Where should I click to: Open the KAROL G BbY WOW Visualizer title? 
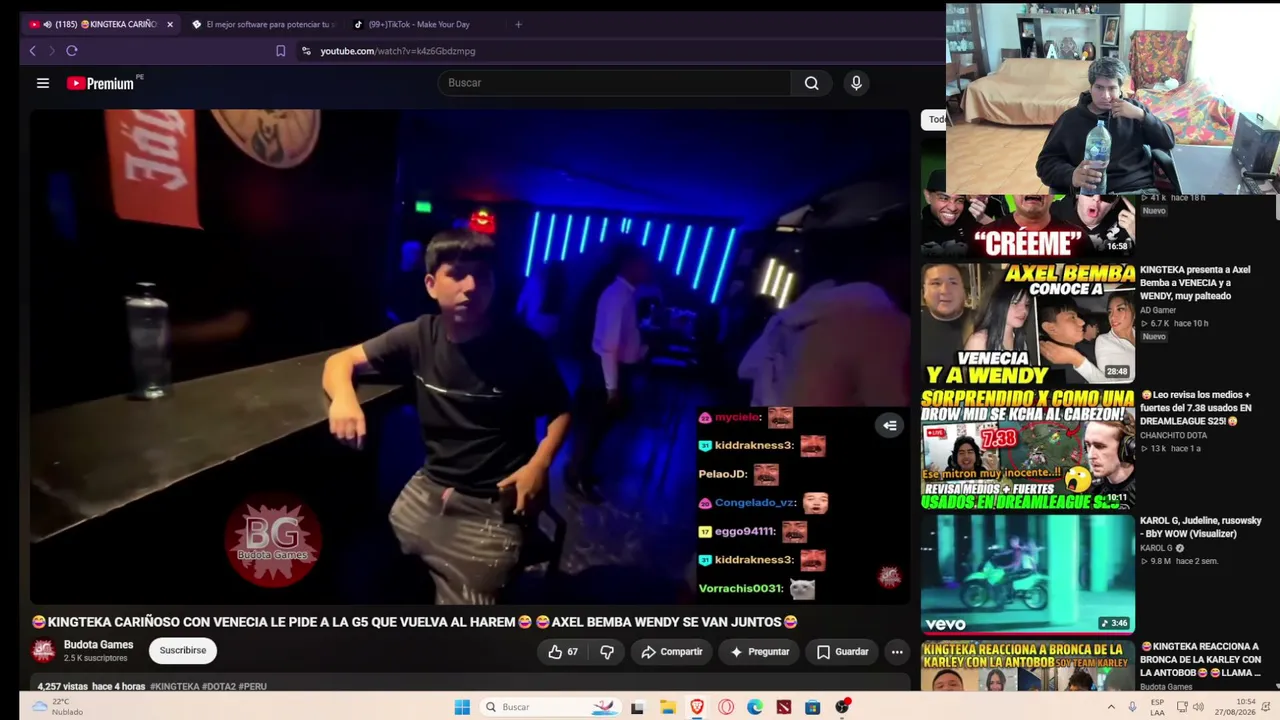(x=1201, y=527)
